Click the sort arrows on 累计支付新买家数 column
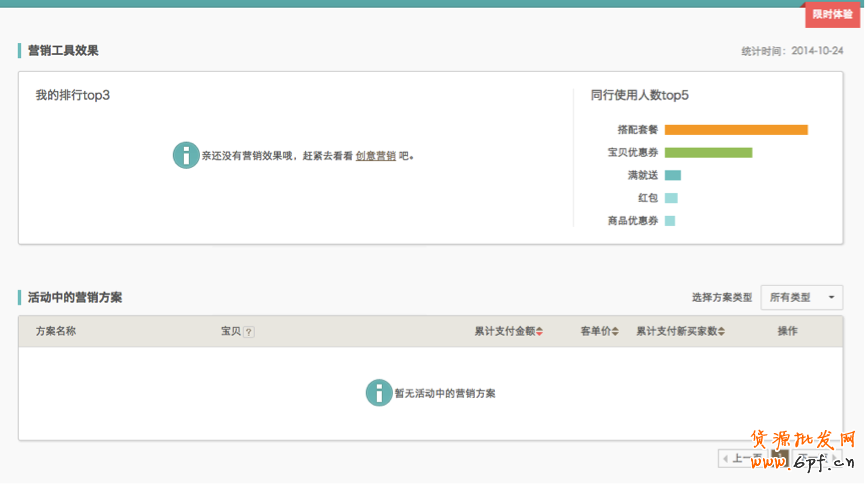 (721, 332)
